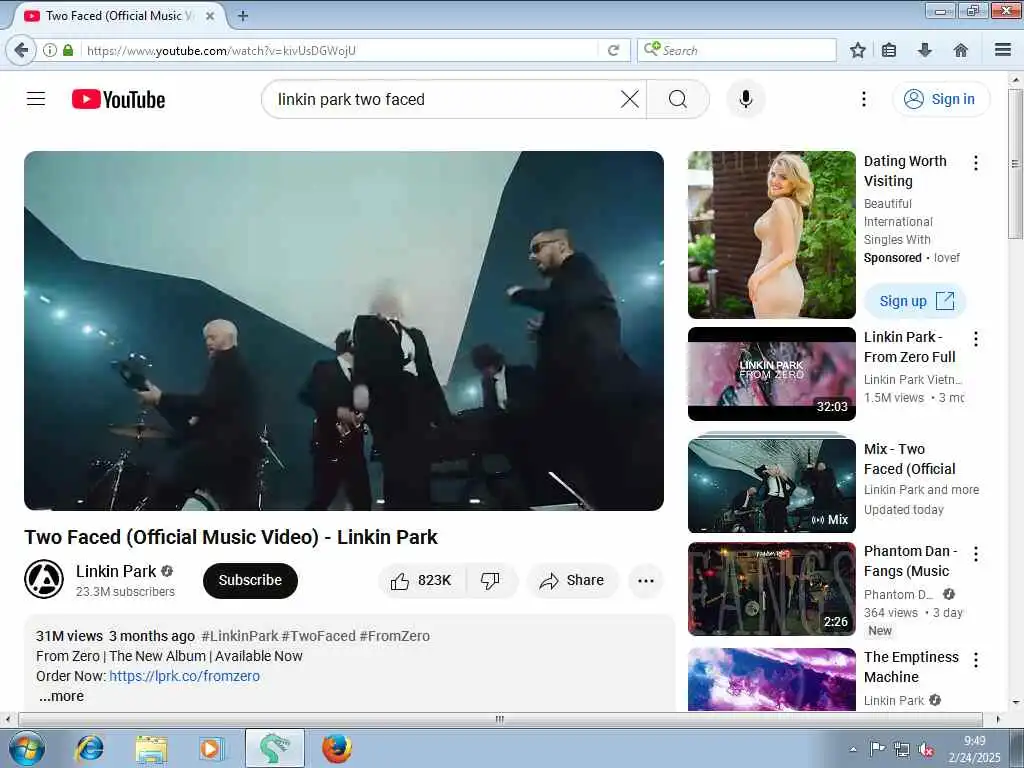
Task: Open Firefox hamburger menu
Action: (1003, 50)
